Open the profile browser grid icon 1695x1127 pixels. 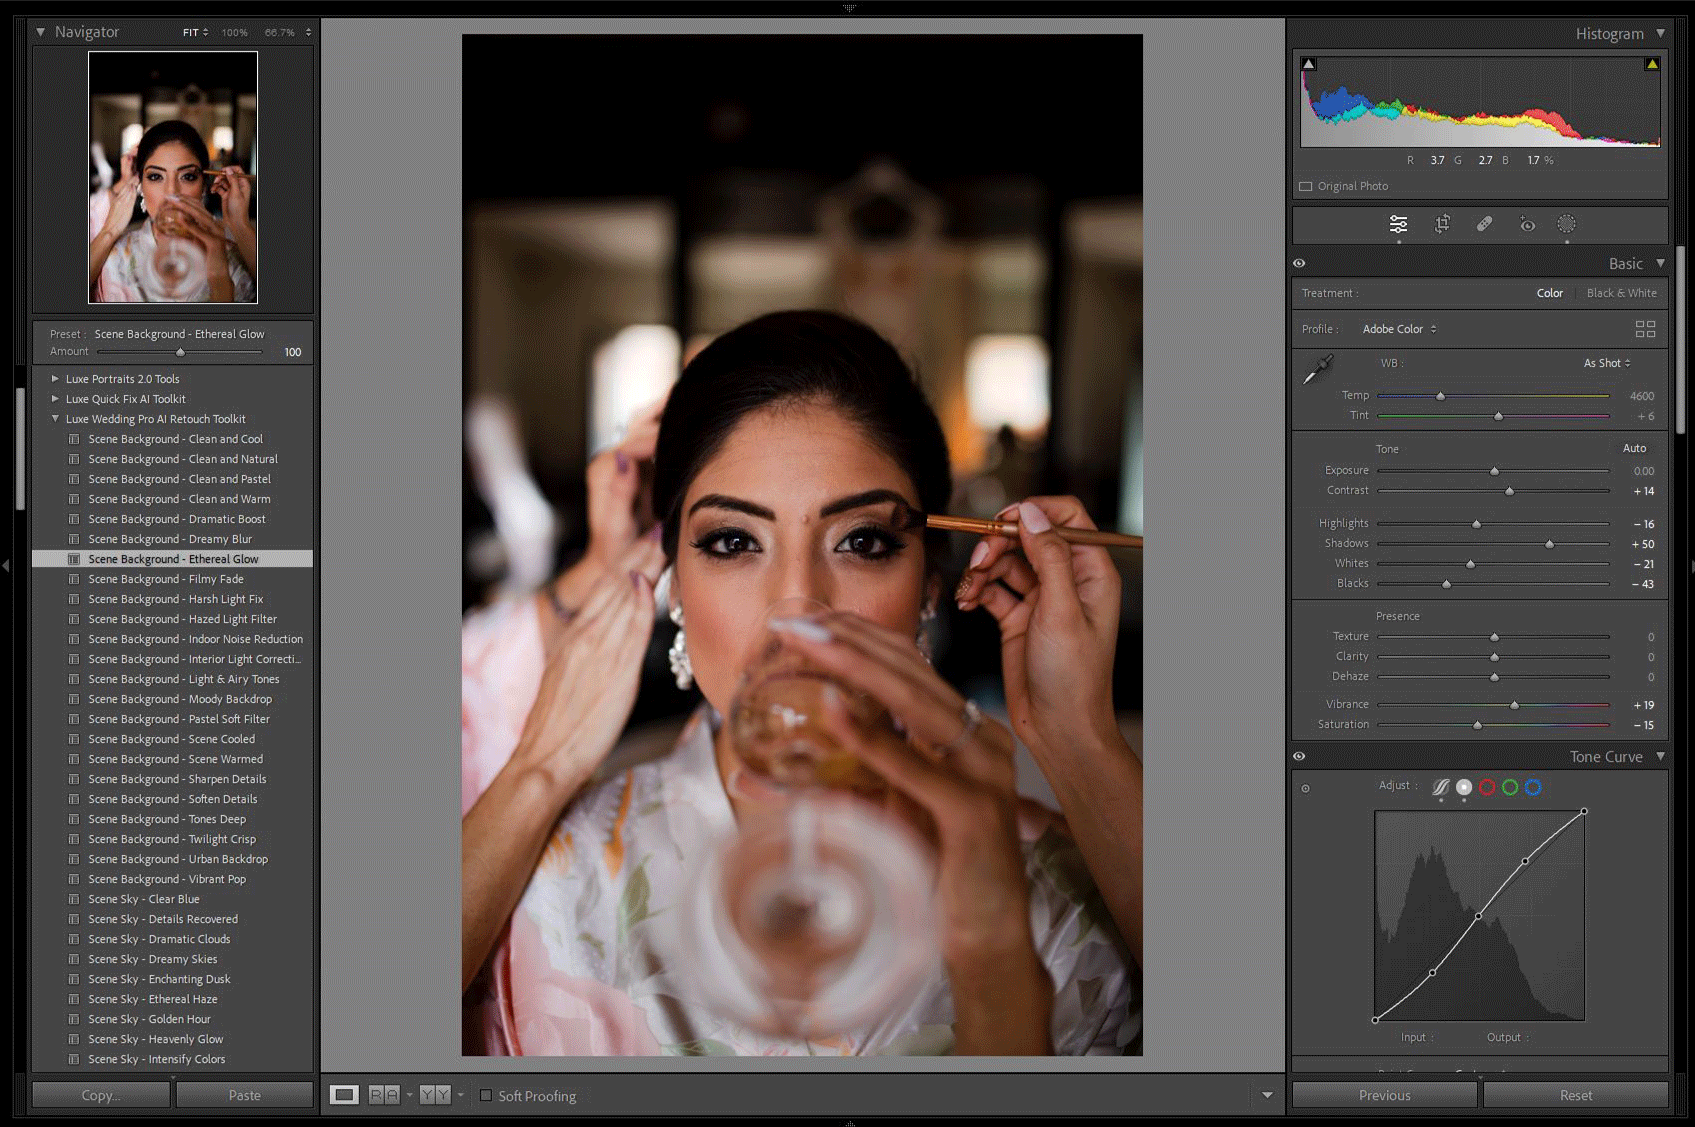click(x=1645, y=329)
